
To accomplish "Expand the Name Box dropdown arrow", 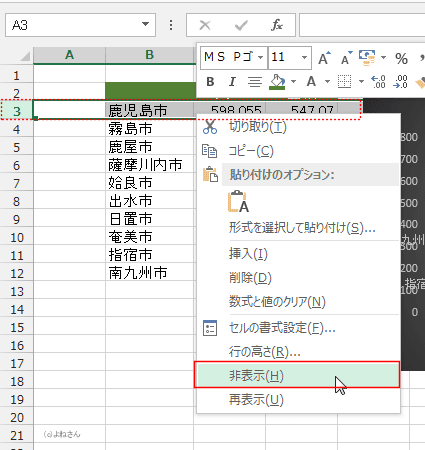I will 145,24.
